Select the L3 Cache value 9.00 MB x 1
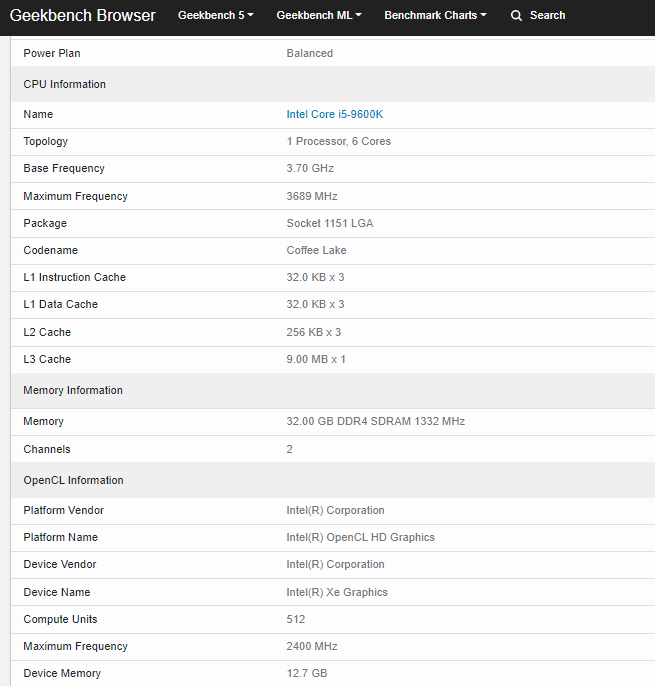655x686 pixels. pos(316,359)
